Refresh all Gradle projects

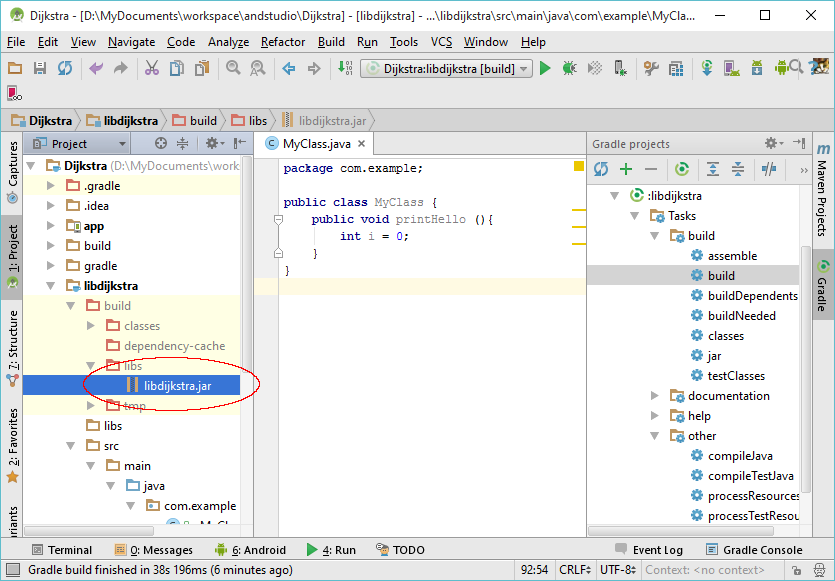click(x=600, y=170)
